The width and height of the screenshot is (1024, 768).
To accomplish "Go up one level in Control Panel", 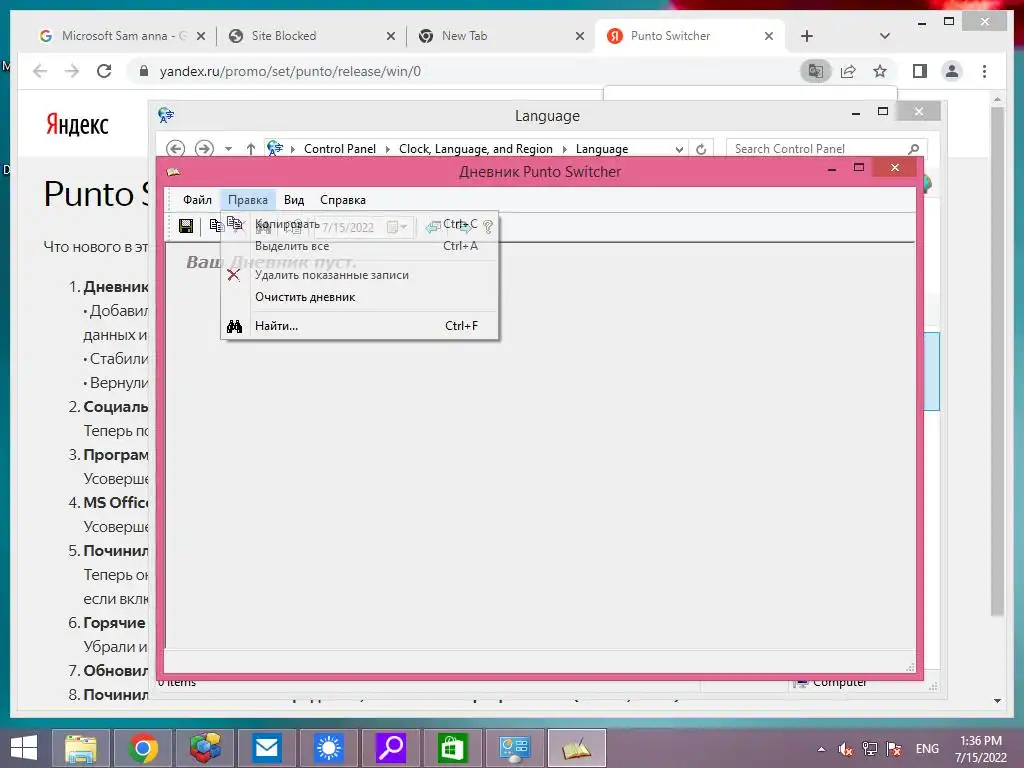I will click(x=251, y=149).
